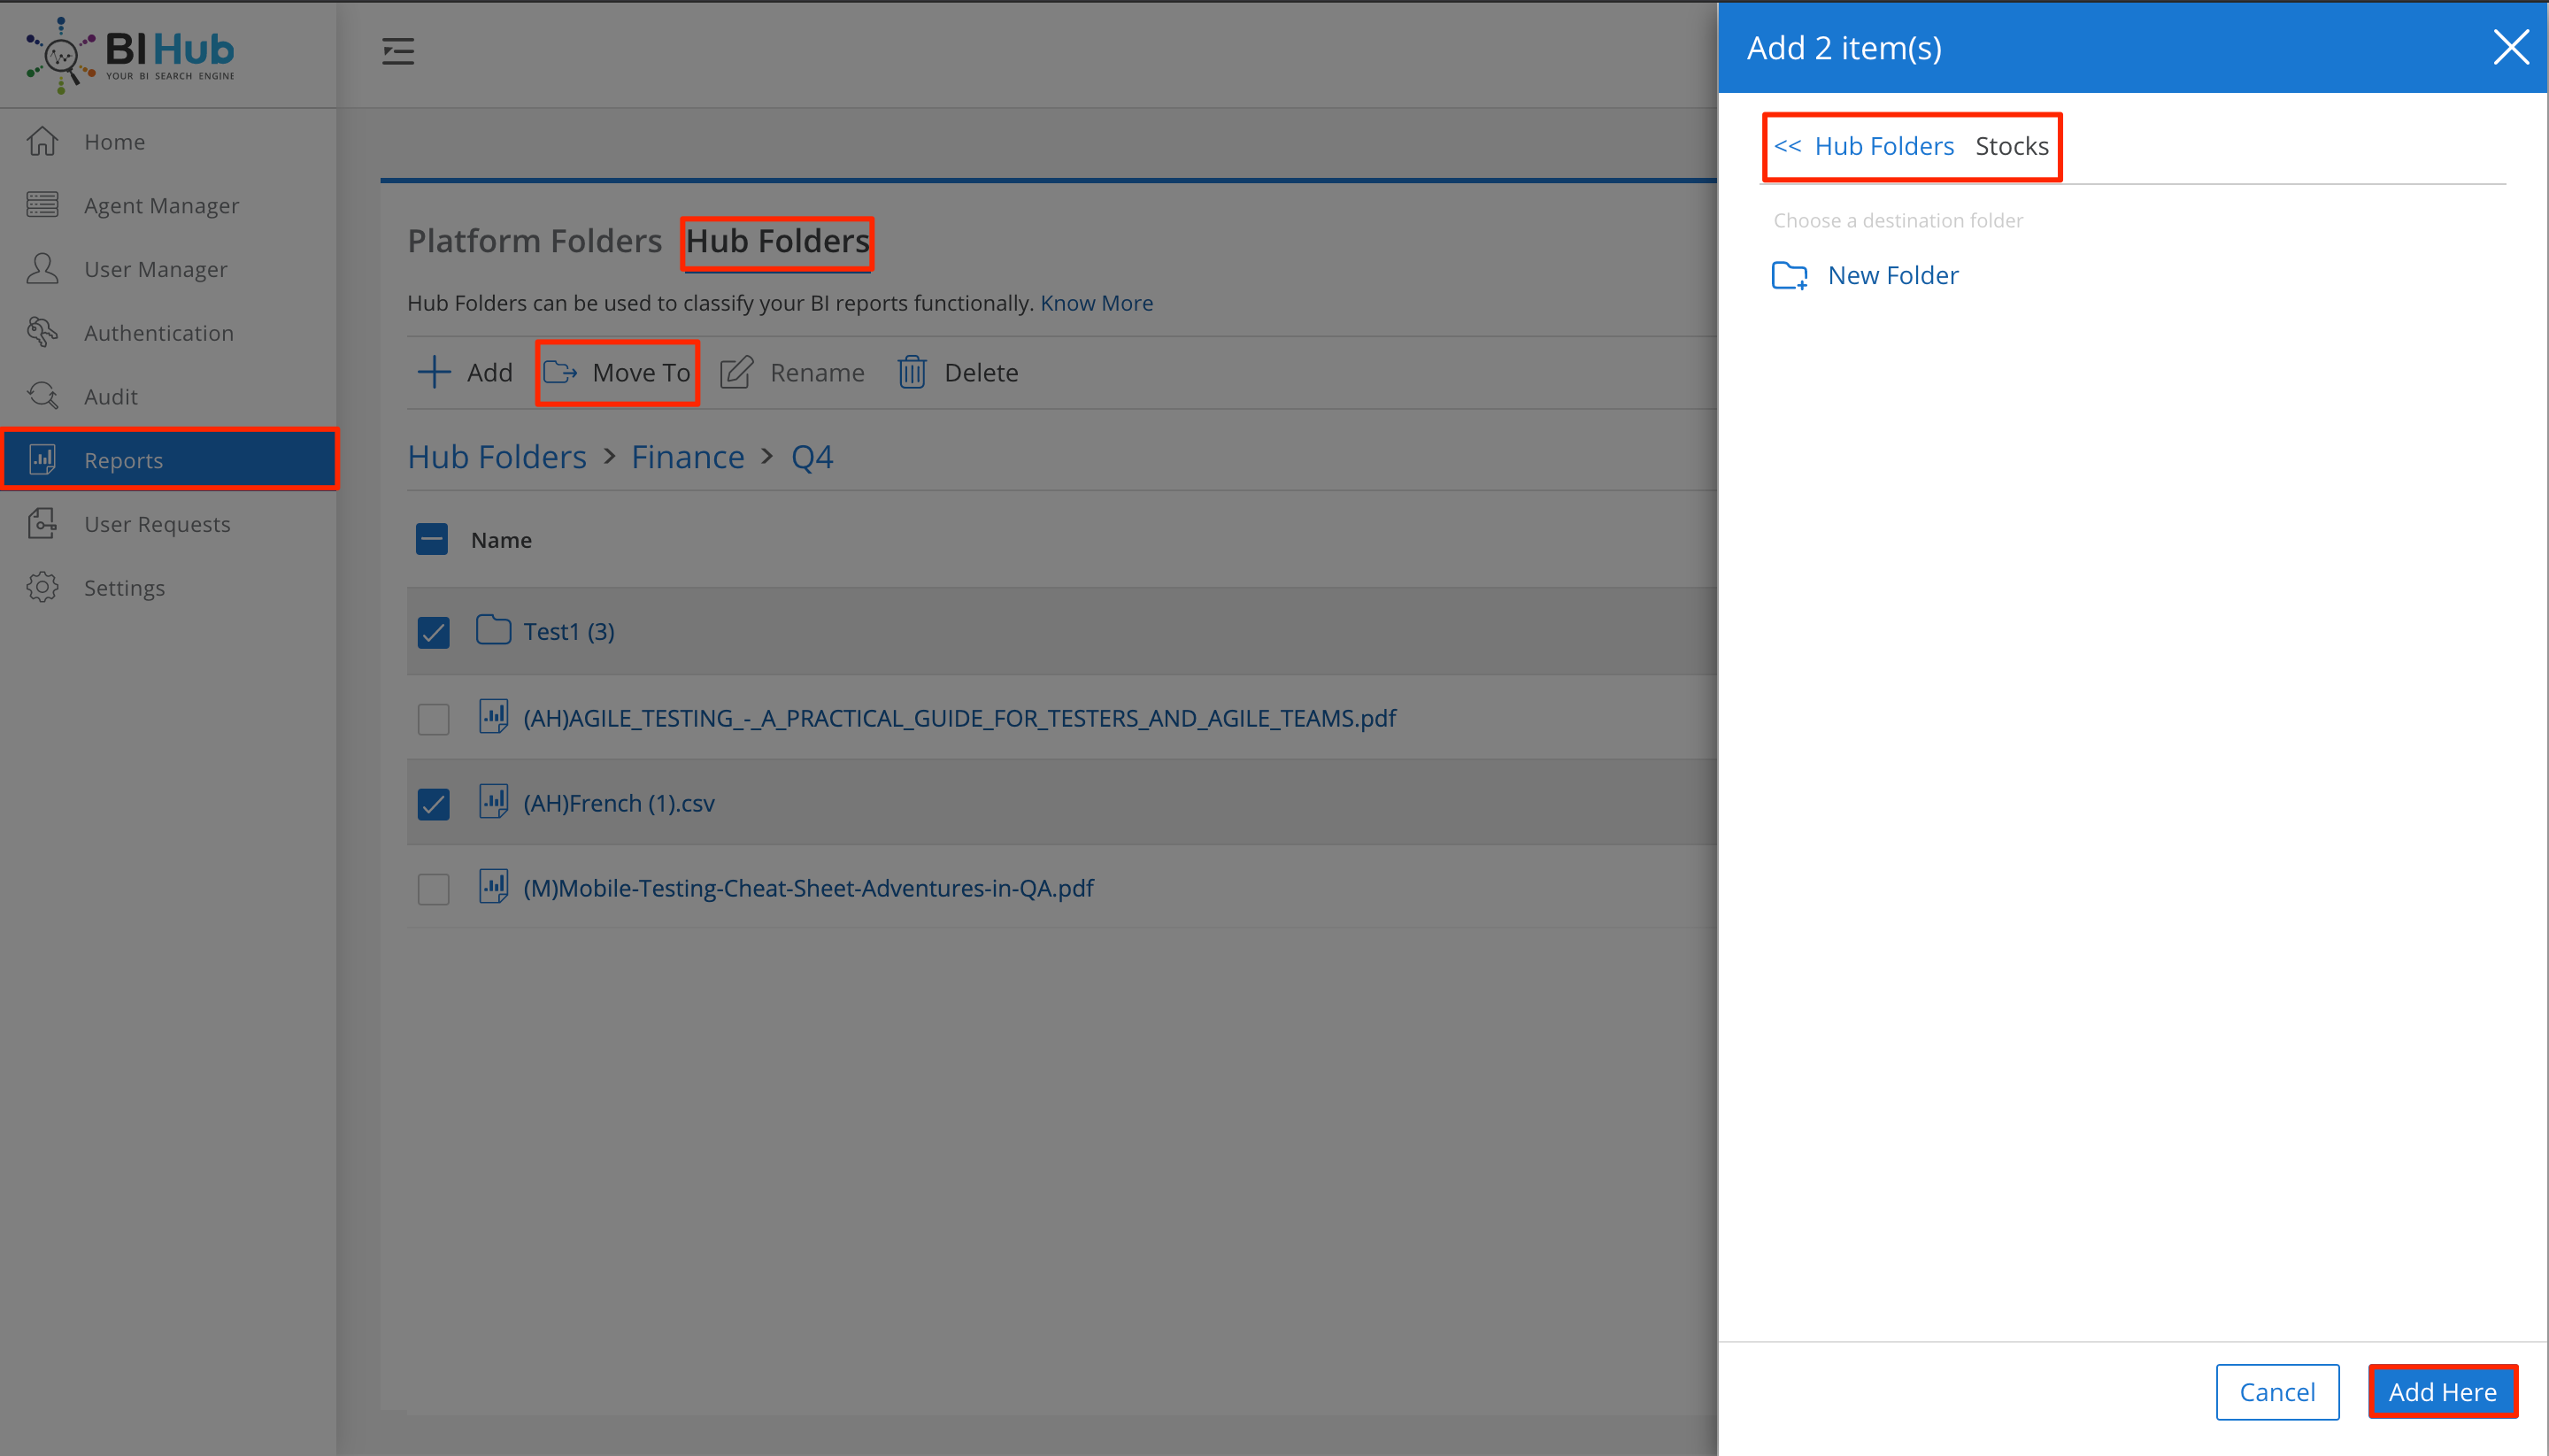2549x1456 pixels.
Task: Toggle checkbox for Test1 folder
Action: point(433,632)
